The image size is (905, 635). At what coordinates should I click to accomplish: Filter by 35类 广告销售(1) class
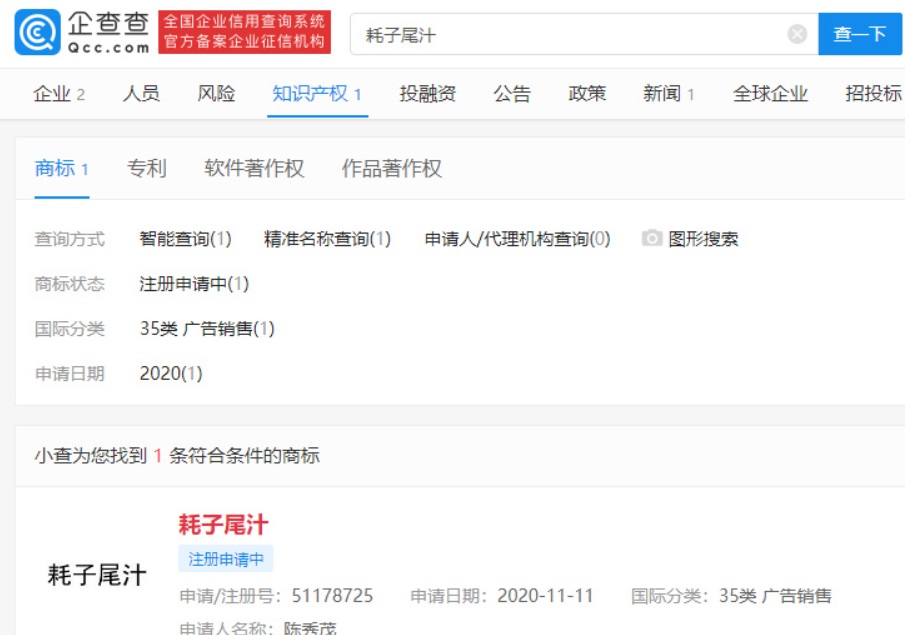tap(207, 328)
